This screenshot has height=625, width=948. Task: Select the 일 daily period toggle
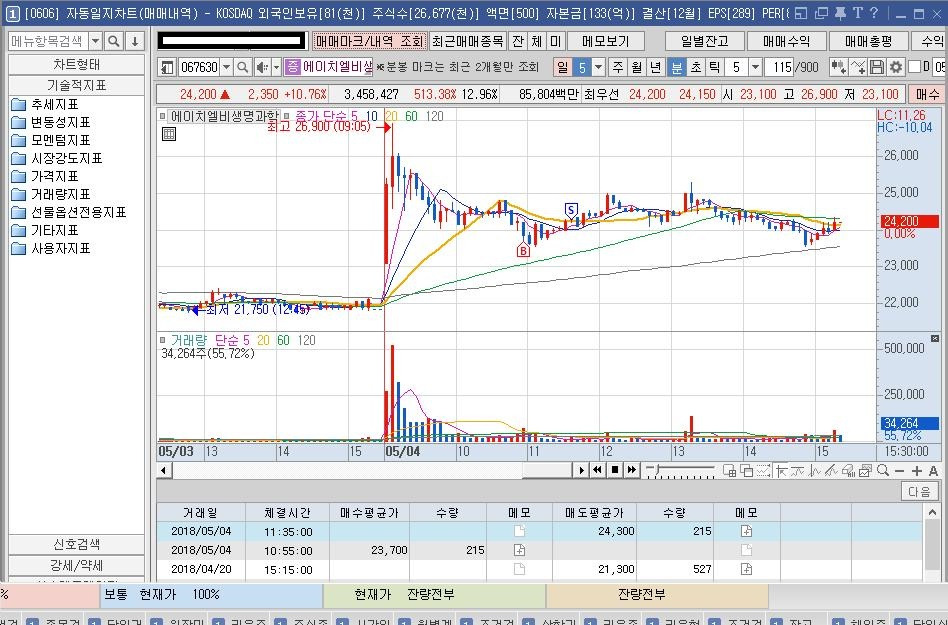click(x=563, y=67)
